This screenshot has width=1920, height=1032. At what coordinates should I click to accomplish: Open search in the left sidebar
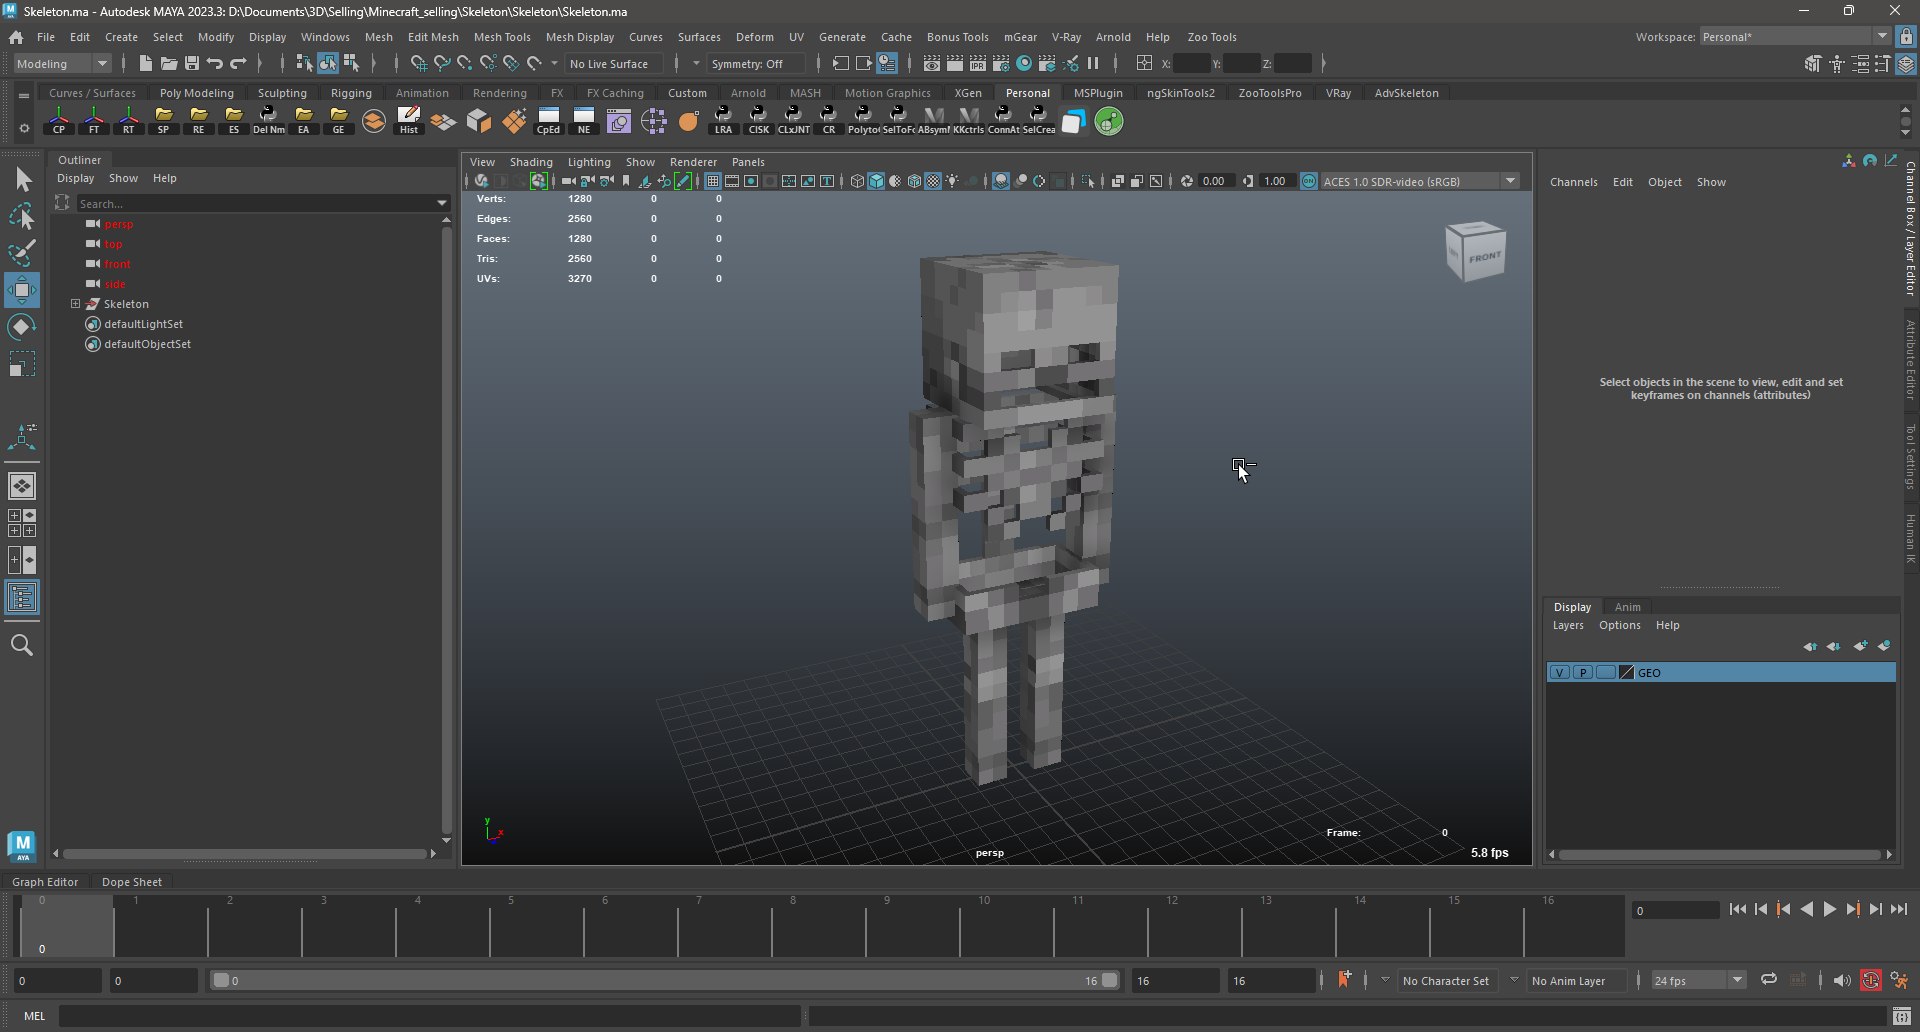(x=21, y=645)
